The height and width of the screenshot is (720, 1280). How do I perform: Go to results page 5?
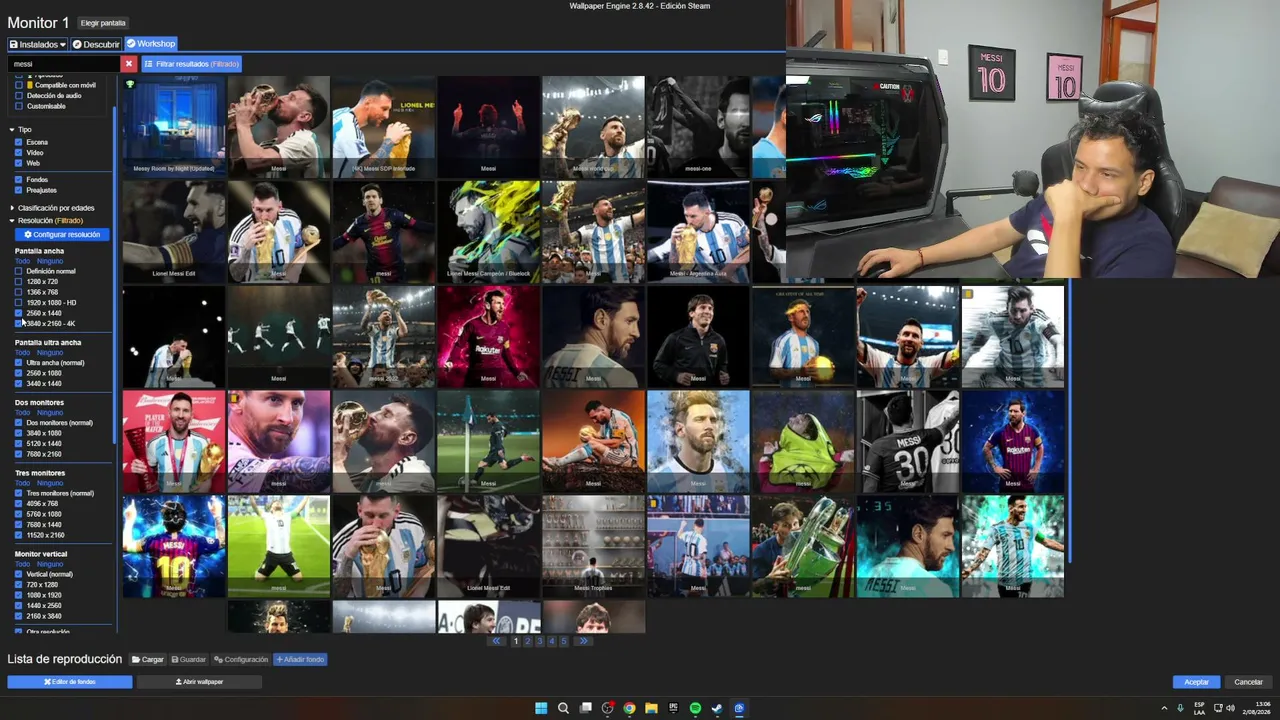[564, 641]
